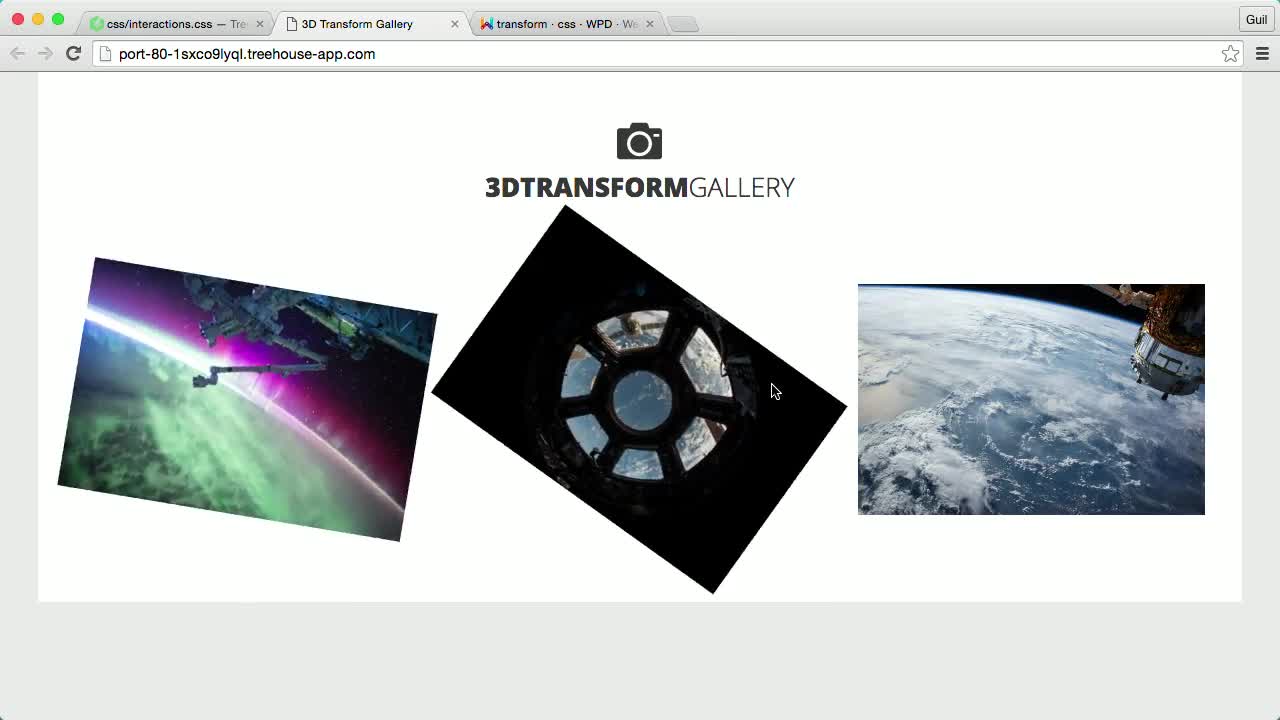Click the forward navigation arrow
Image resolution: width=1280 pixels, height=720 pixels.
[x=45, y=54]
